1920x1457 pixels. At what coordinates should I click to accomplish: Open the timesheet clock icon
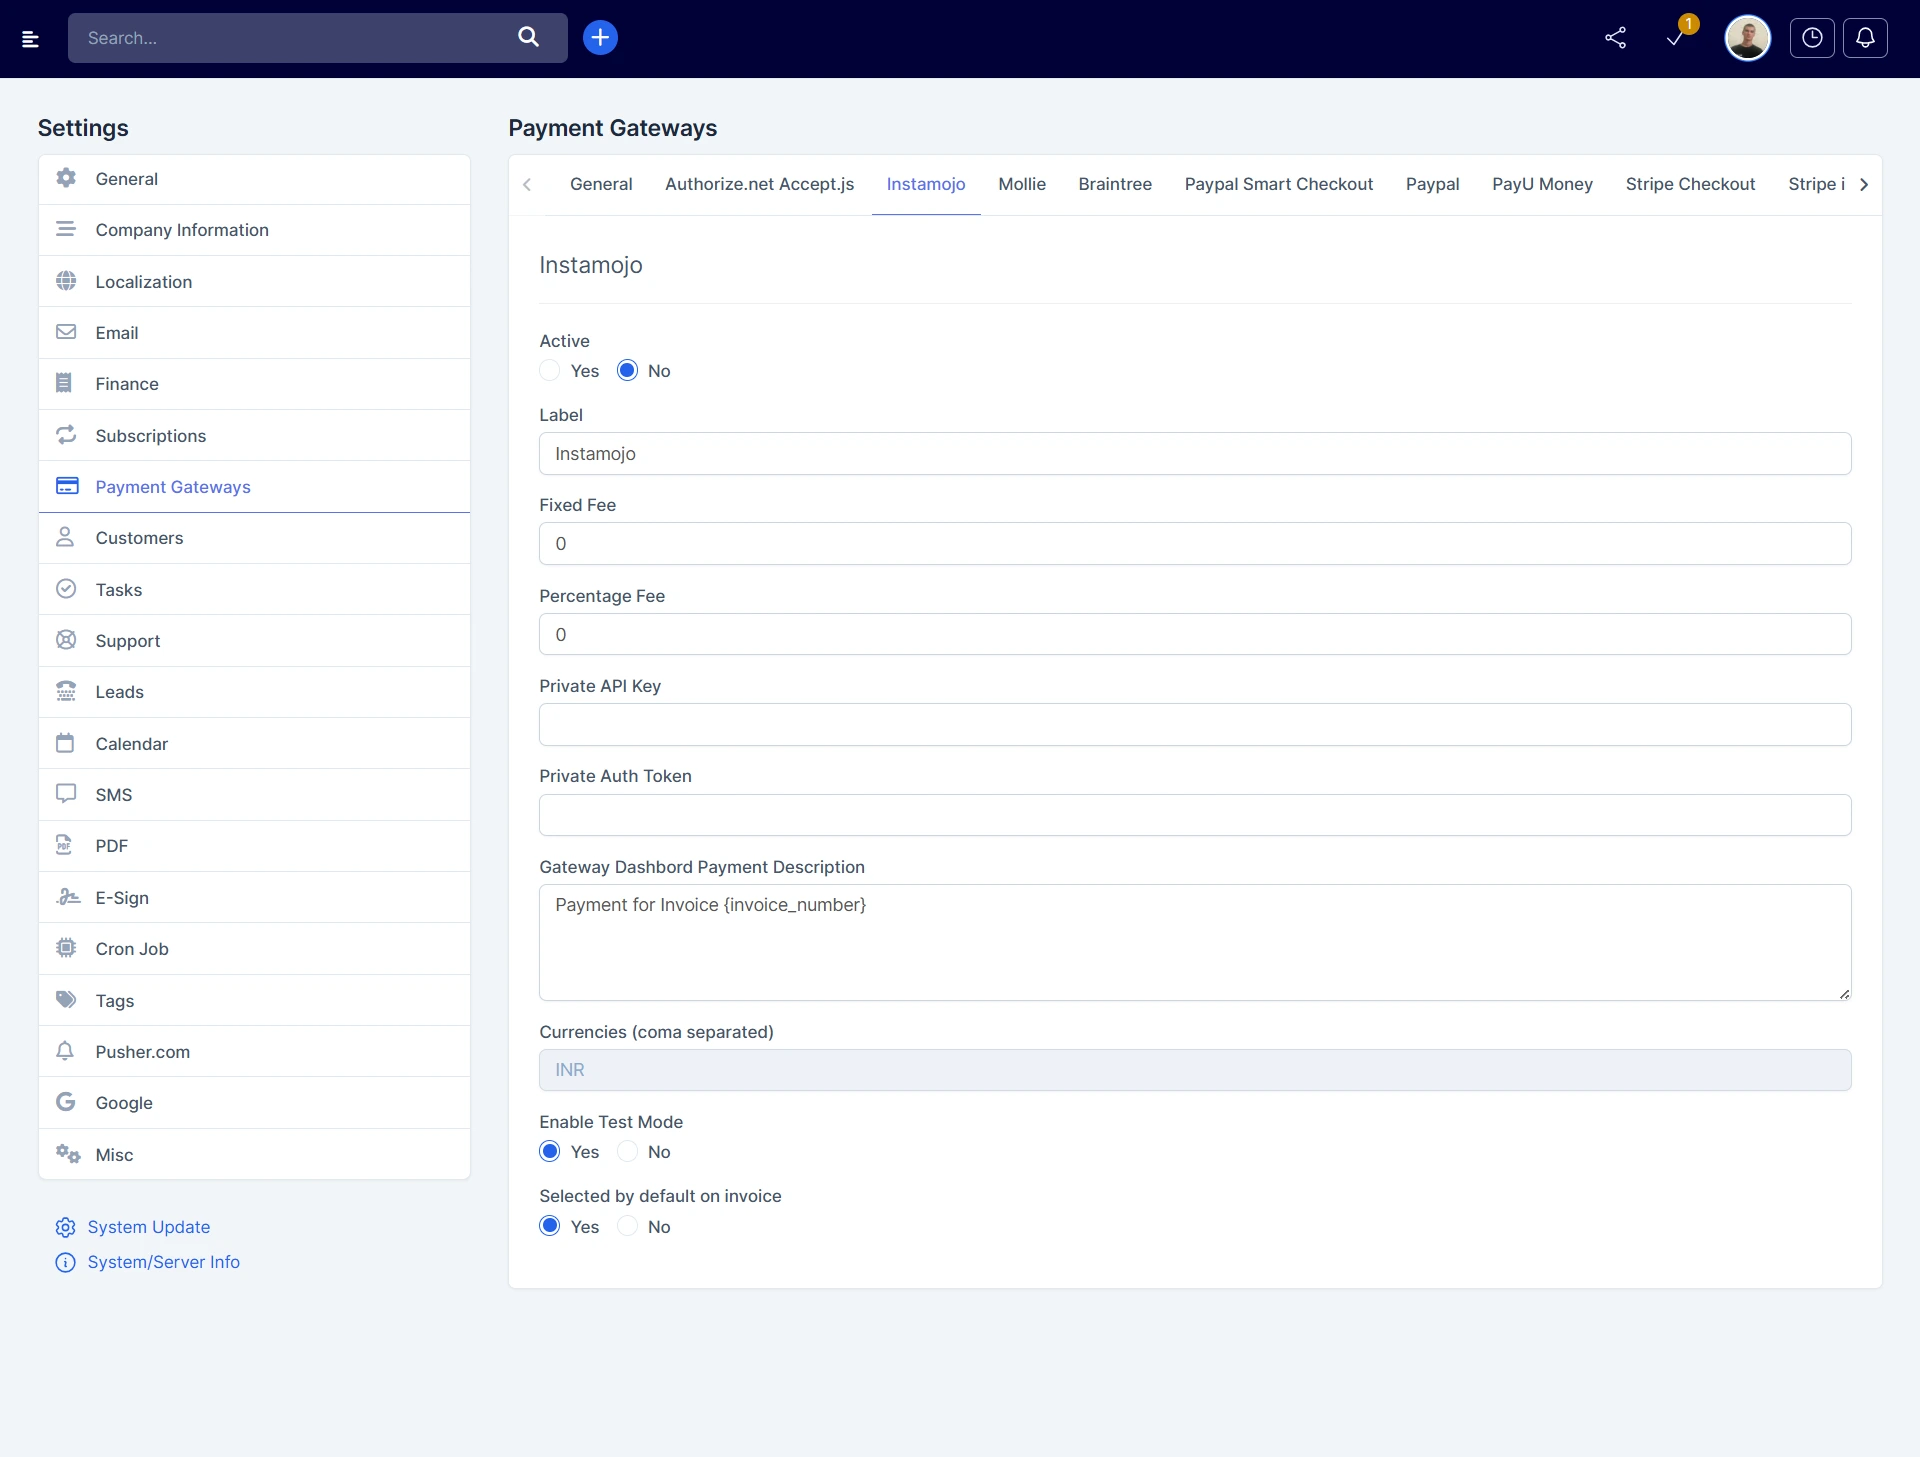pyautogui.click(x=1812, y=38)
